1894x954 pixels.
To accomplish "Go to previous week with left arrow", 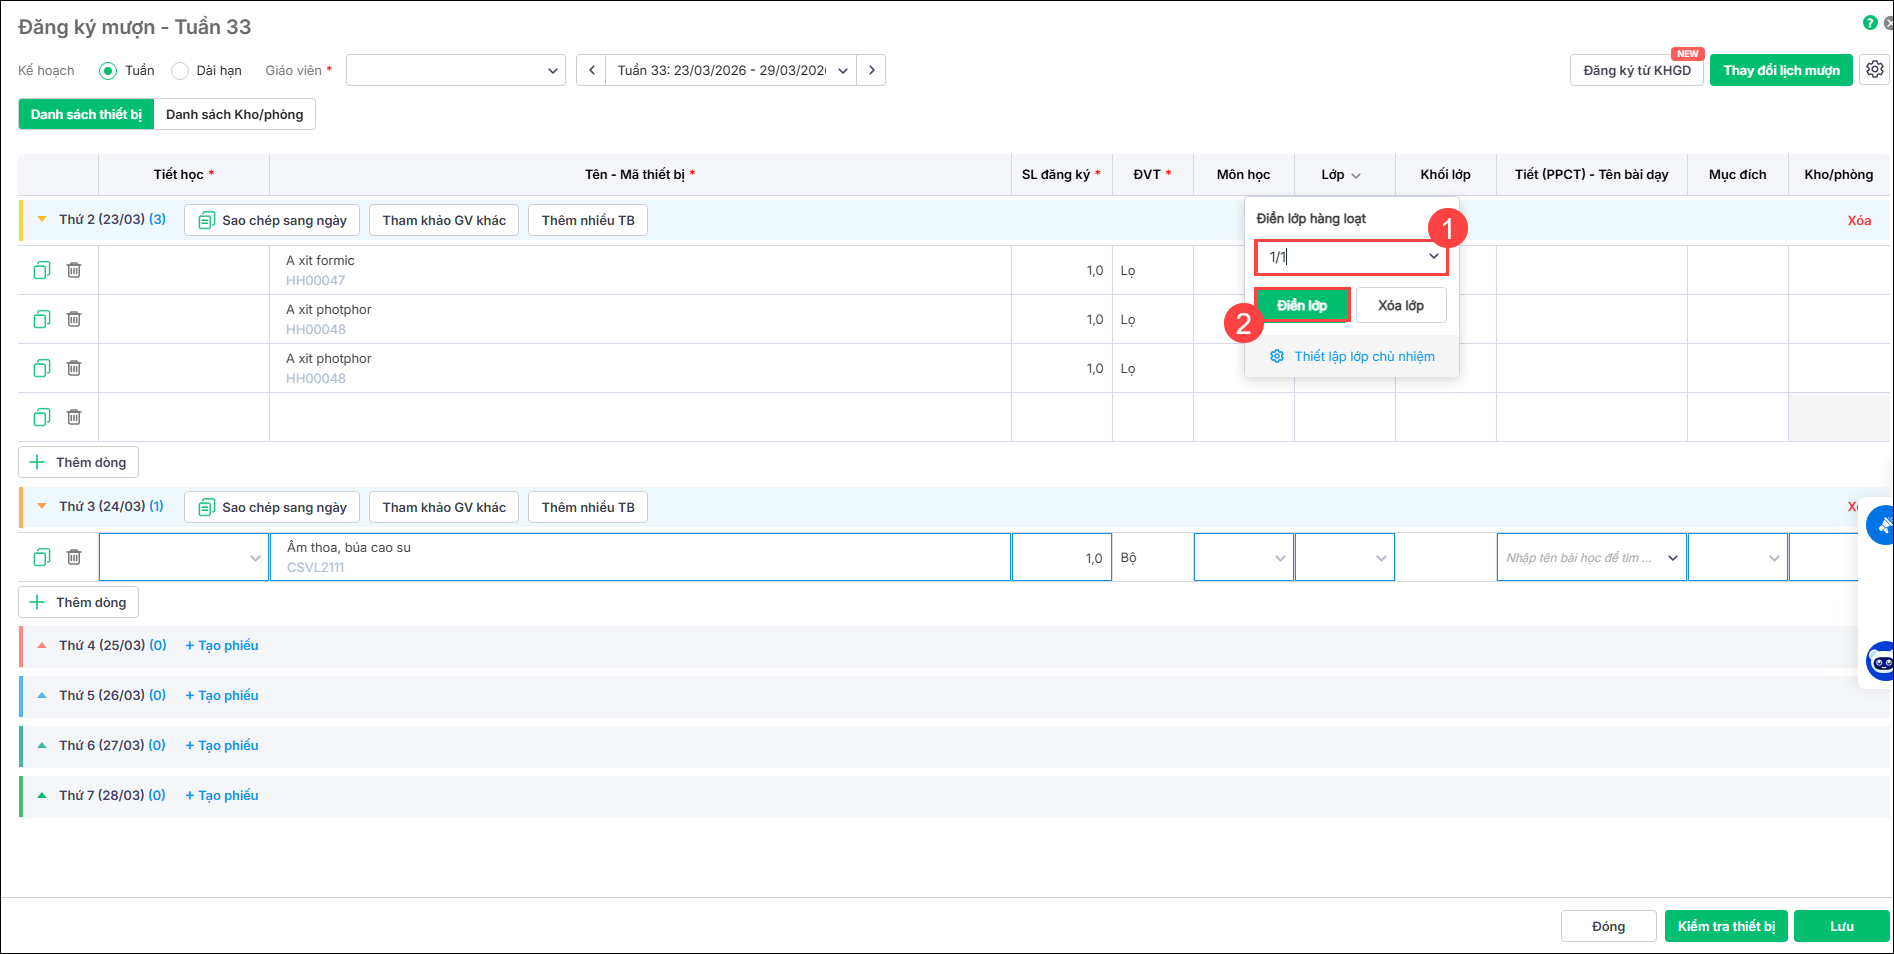I will pos(591,70).
